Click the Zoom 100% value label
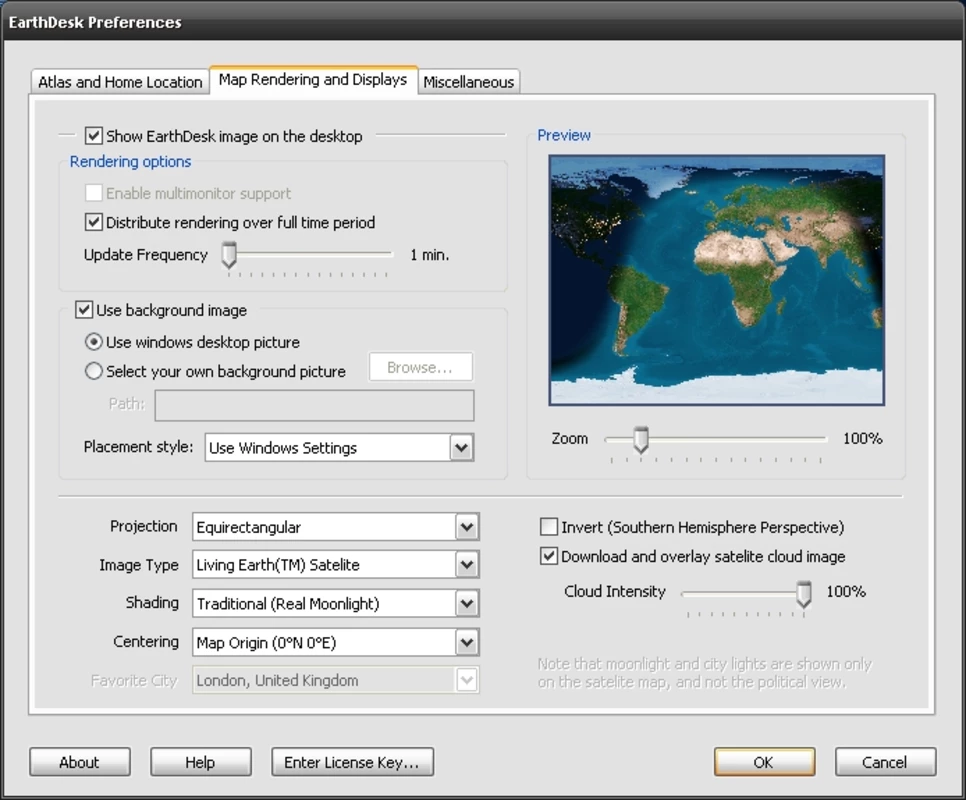This screenshot has width=966, height=800. click(862, 438)
